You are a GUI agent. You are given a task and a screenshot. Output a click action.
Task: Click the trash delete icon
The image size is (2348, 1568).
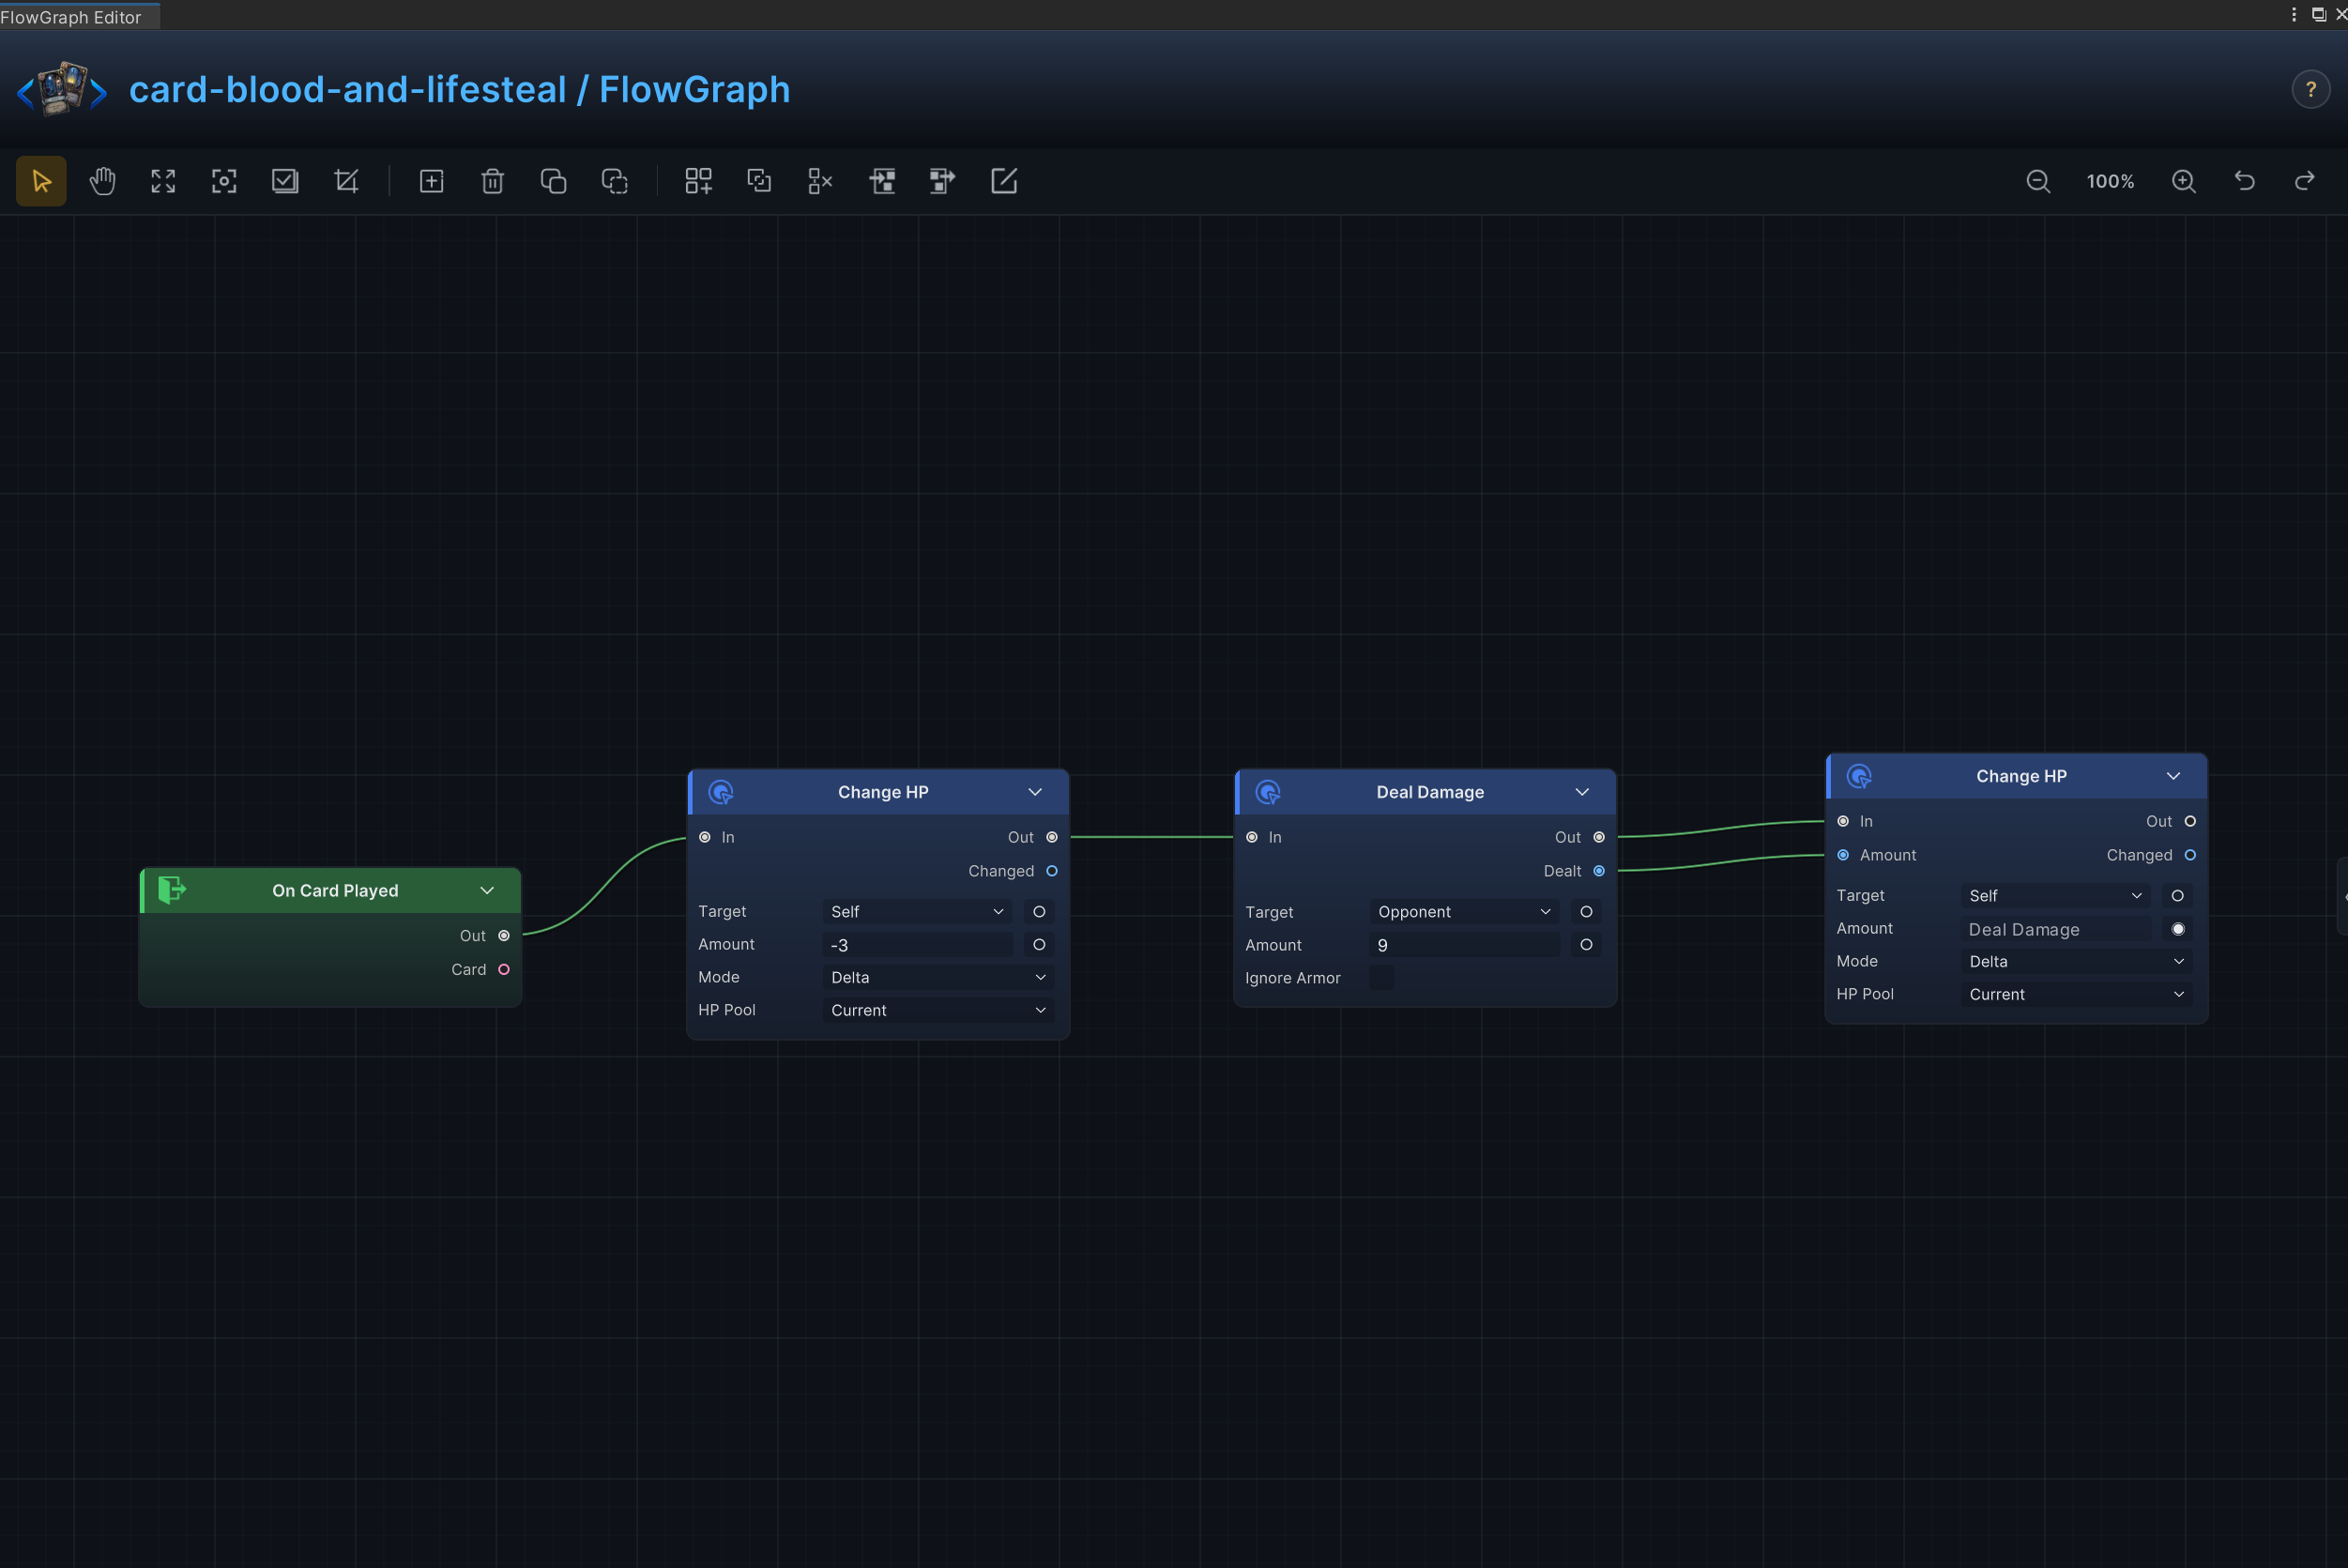492,181
